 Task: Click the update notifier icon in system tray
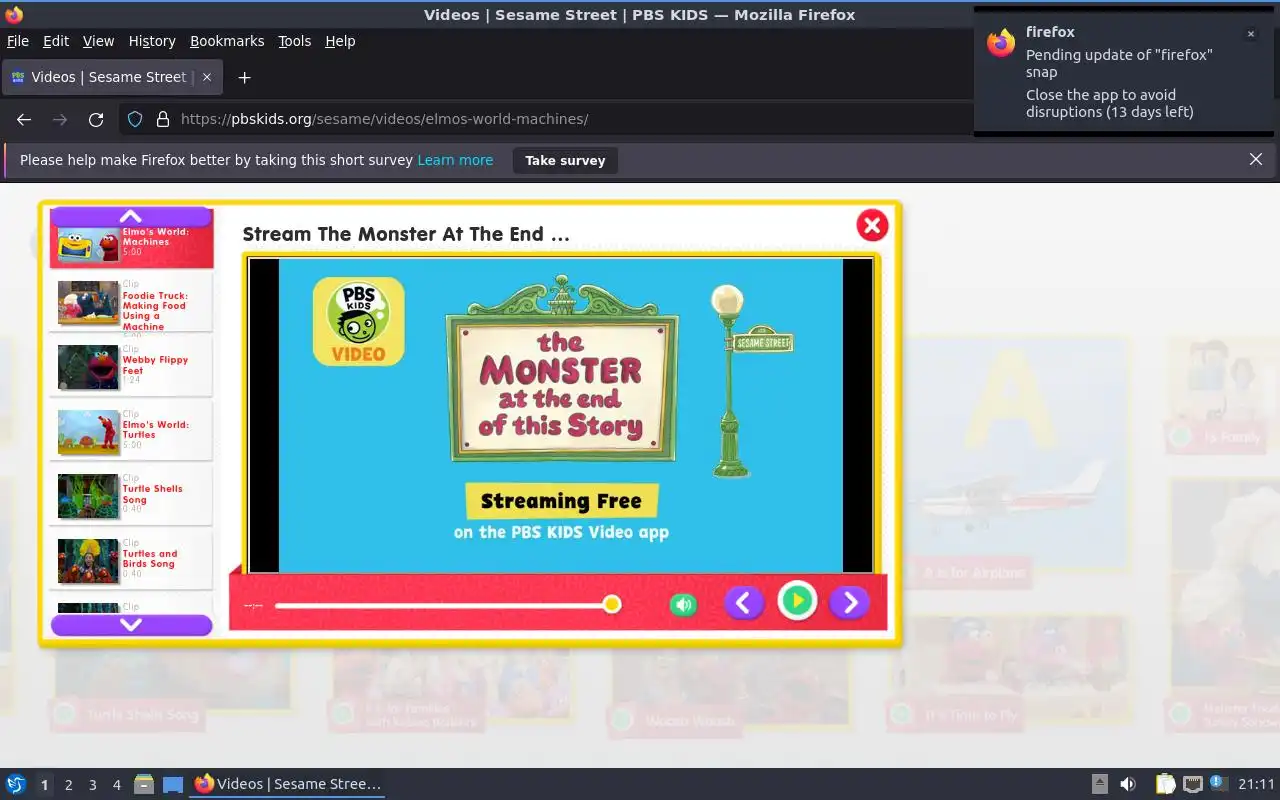(1218, 783)
